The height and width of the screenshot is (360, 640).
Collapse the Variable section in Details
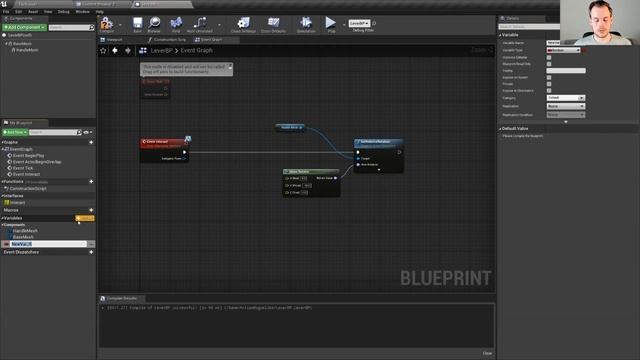click(x=500, y=35)
